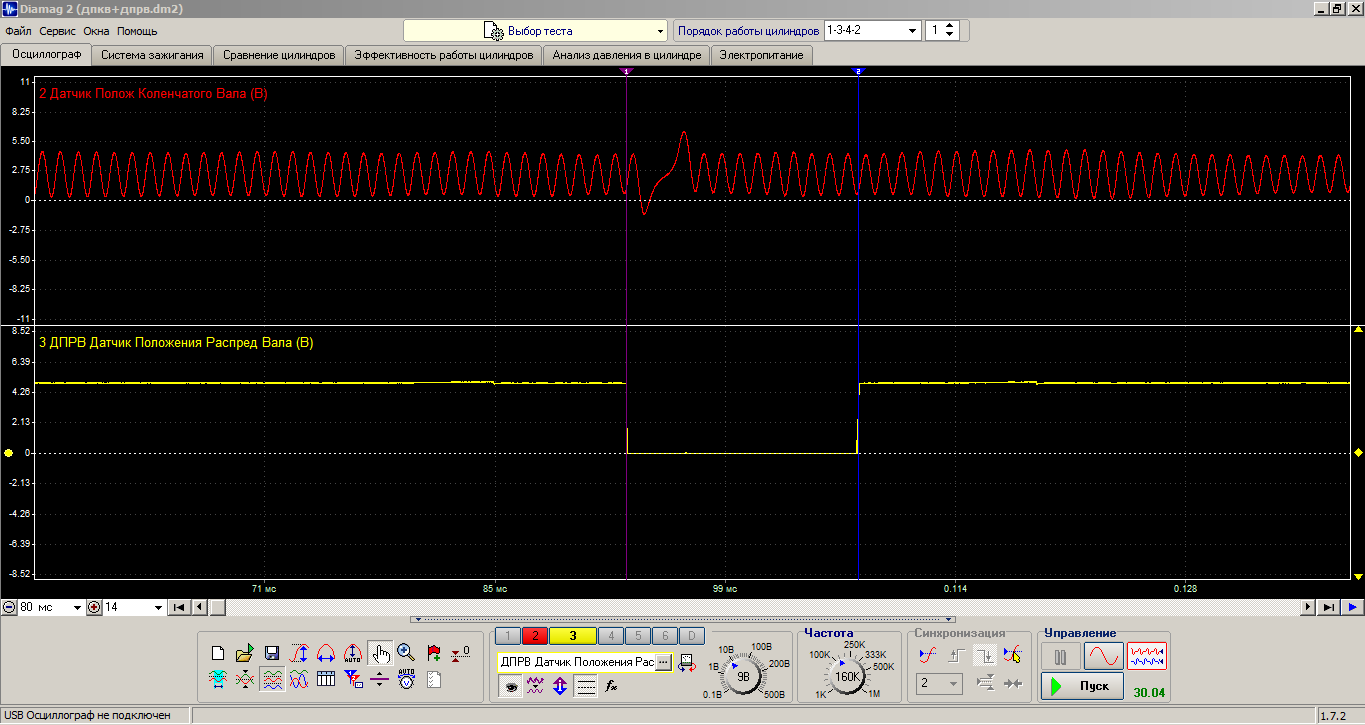Click the purple waveform filter icon
Image resolution: width=1365 pixels, height=725 pixels.
click(535, 687)
